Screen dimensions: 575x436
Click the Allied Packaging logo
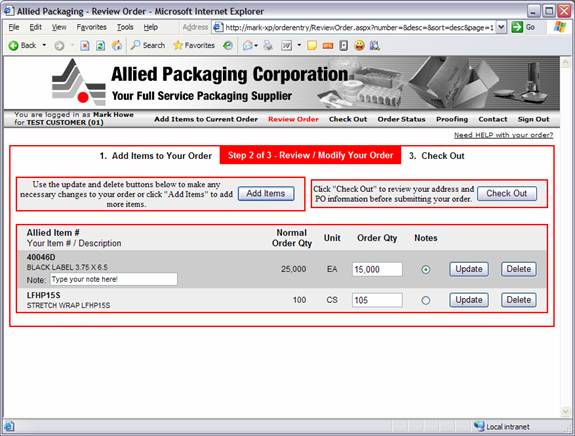(78, 83)
